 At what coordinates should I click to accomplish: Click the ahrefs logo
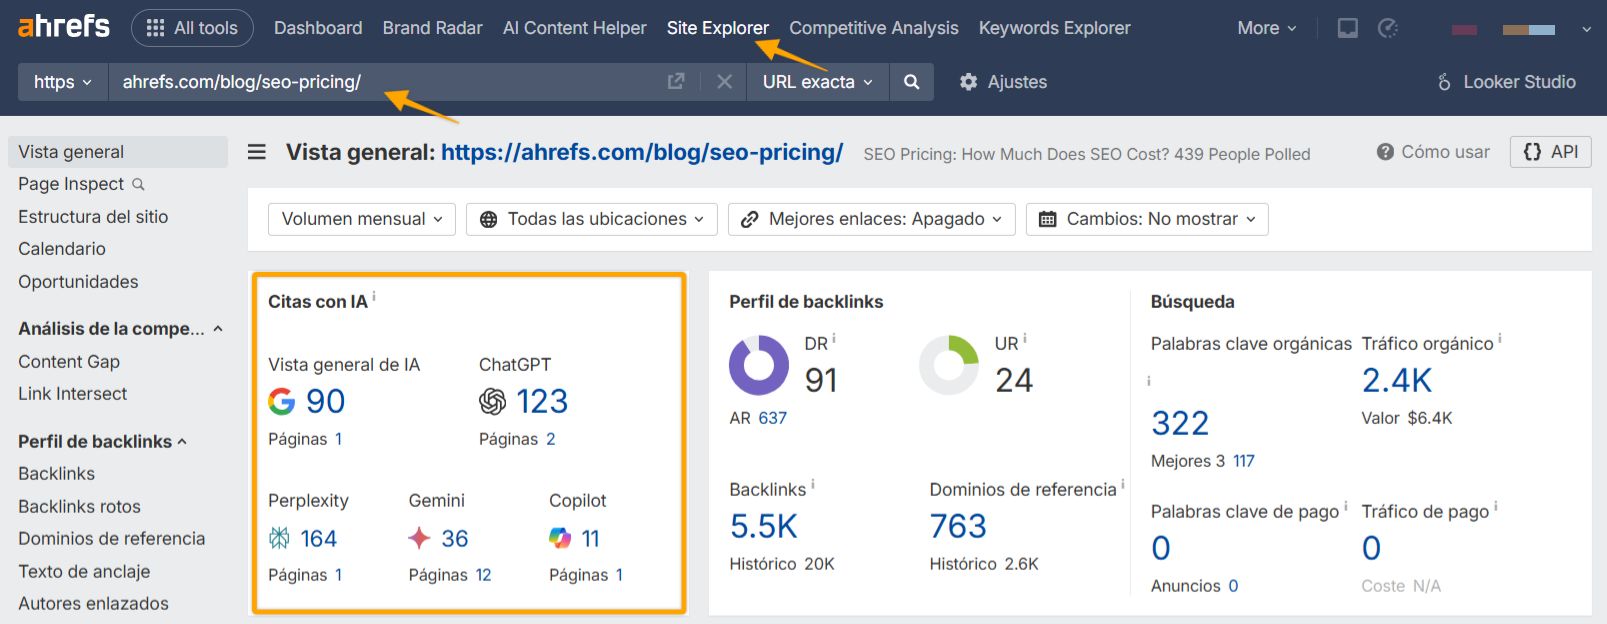(x=64, y=27)
